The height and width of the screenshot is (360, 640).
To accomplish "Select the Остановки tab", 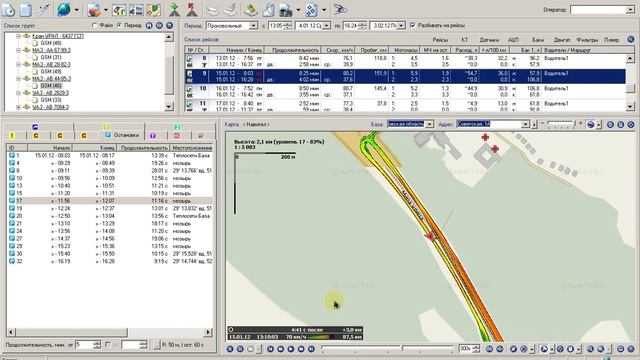I will click(x=122, y=135).
